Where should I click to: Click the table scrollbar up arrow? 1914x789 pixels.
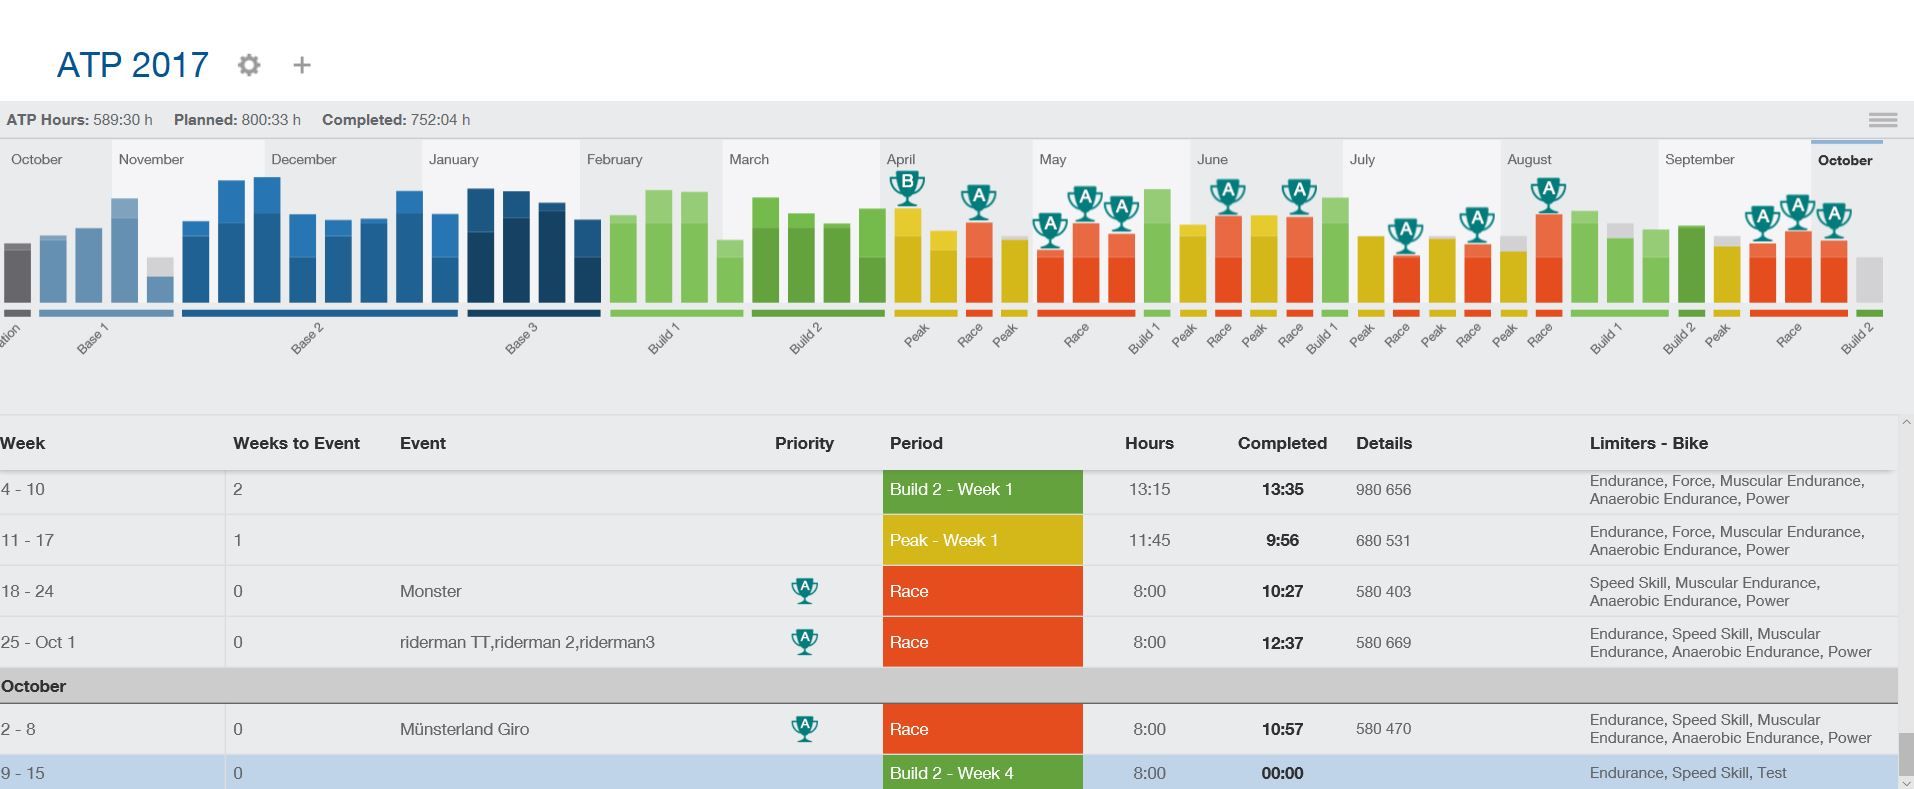point(1906,423)
